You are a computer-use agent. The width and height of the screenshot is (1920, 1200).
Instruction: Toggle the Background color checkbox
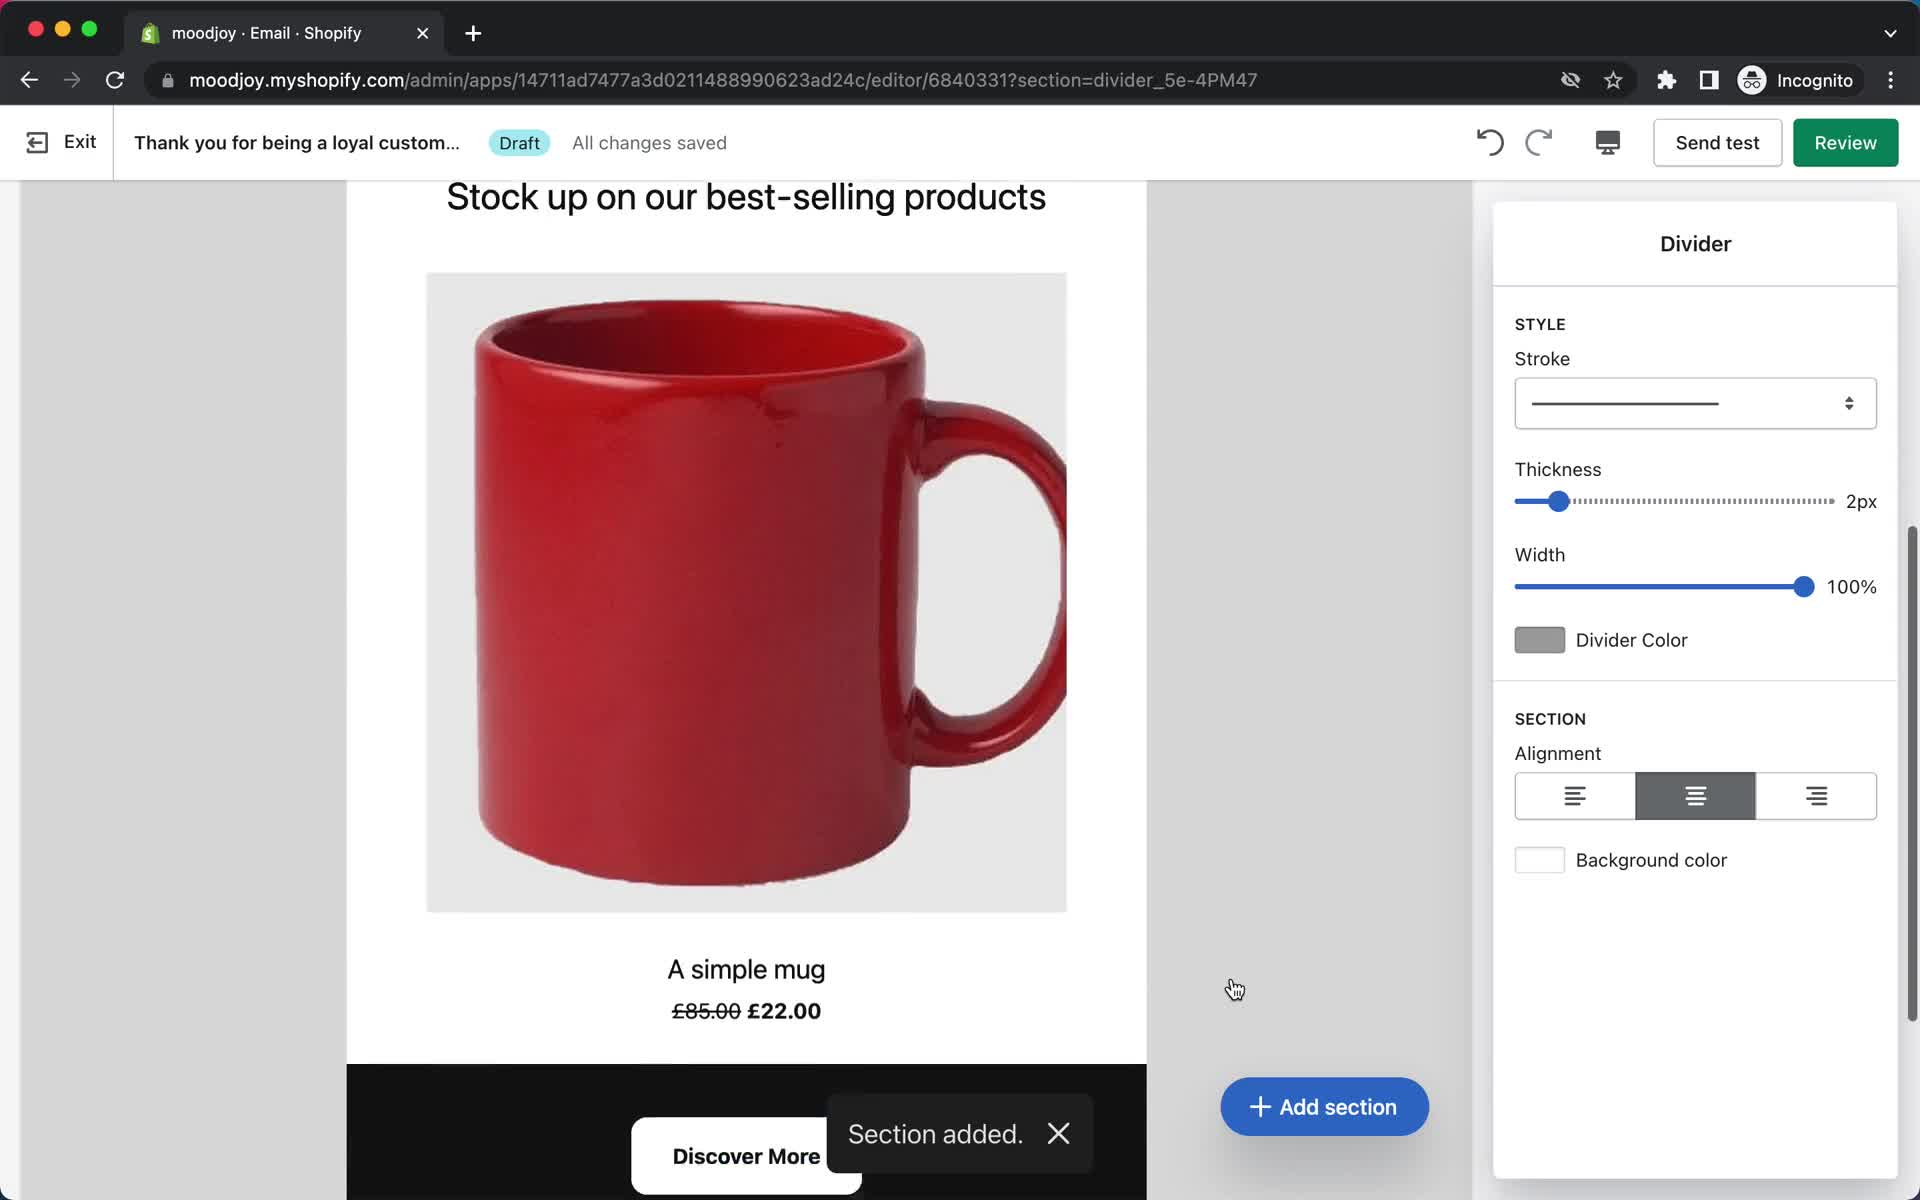1538,860
